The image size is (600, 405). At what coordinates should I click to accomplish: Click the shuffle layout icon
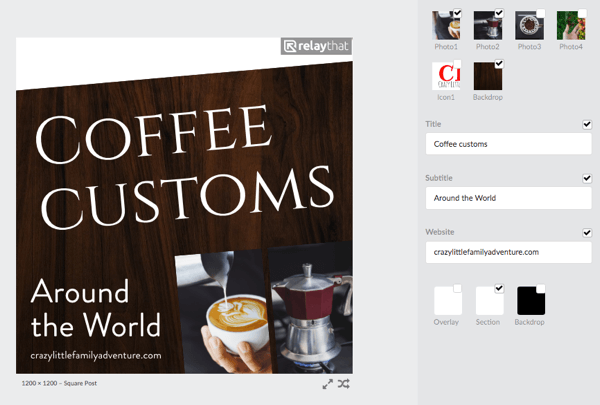click(x=344, y=384)
